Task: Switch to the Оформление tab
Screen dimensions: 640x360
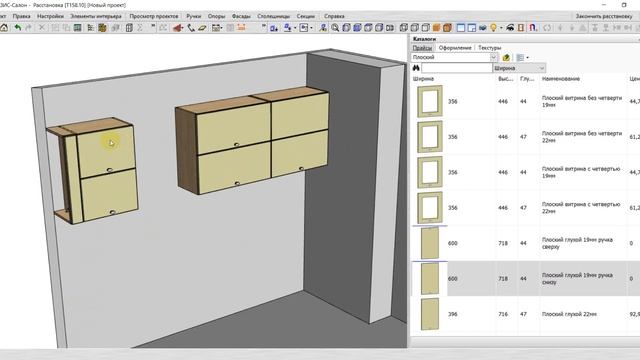Action: point(455,48)
